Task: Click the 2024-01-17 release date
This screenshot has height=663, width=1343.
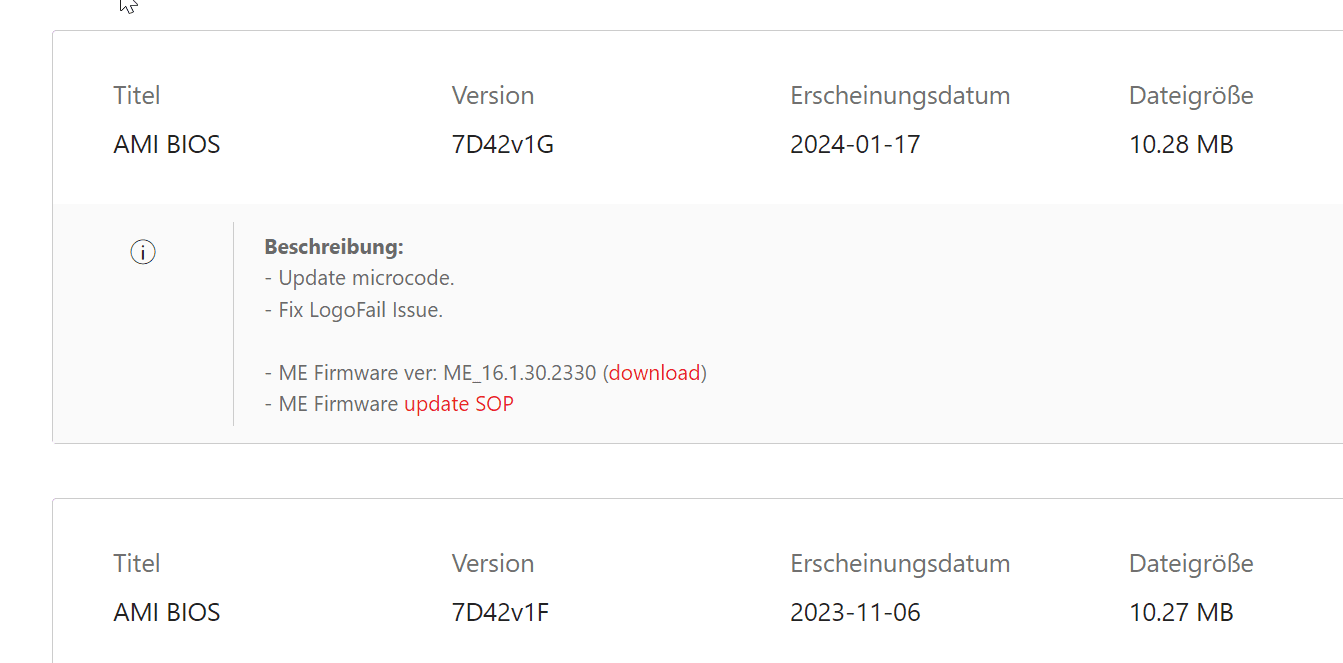Action: click(855, 145)
